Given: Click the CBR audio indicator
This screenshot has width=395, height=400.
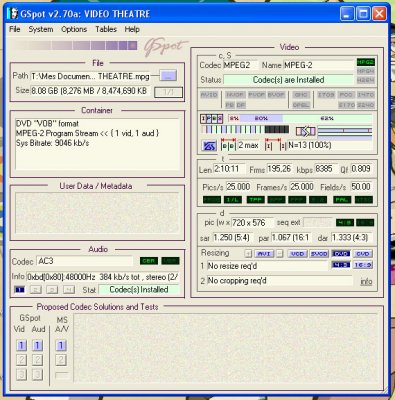Looking at the screenshot, I should [149, 261].
